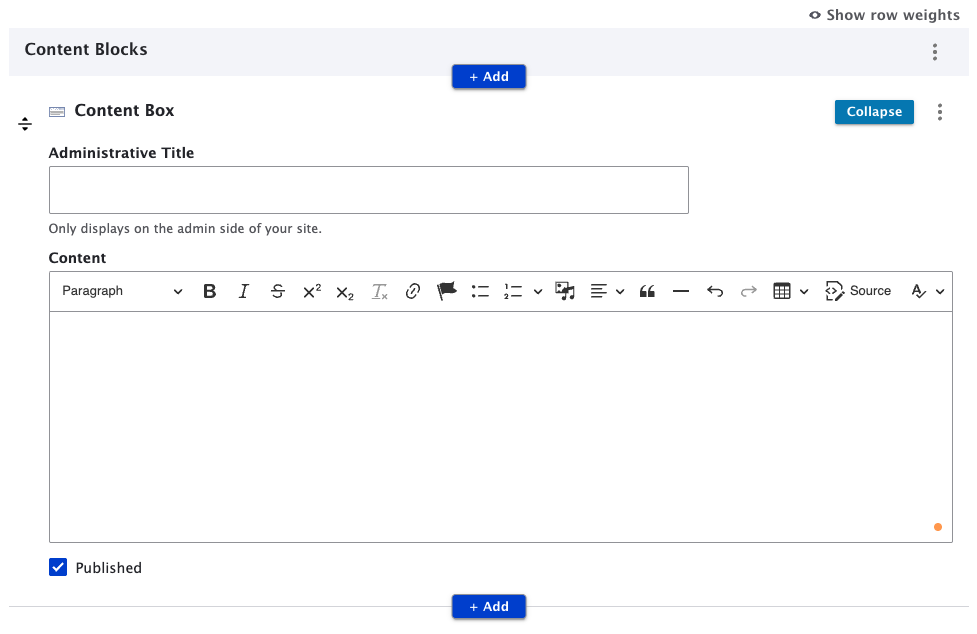Click the remove formatting icon
Viewport: 977px width, 634px height.
(x=379, y=291)
